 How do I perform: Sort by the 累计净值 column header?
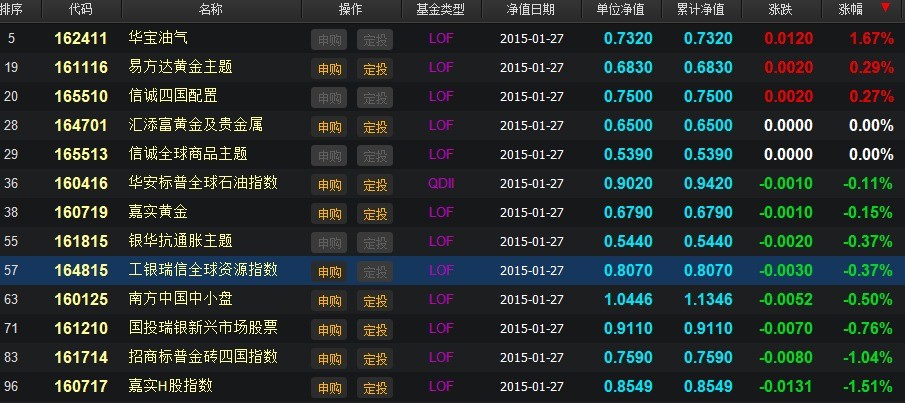coord(701,9)
